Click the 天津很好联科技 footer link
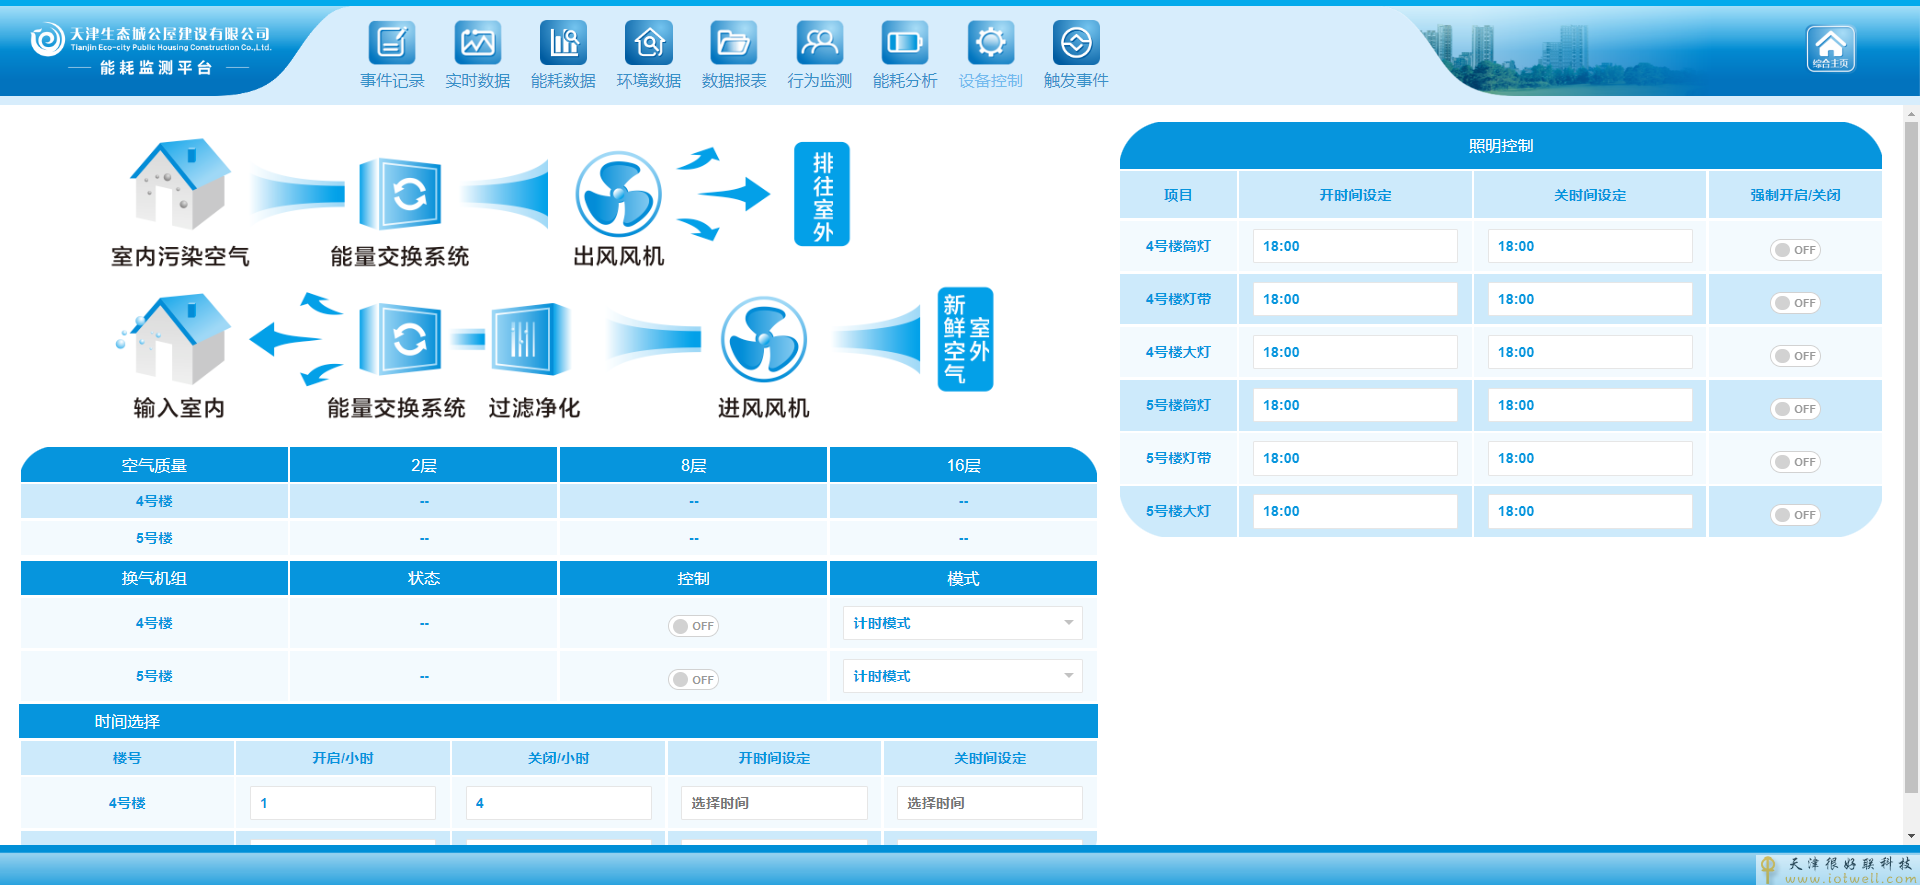Image resolution: width=1920 pixels, height=885 pixels. point(1838,869)
